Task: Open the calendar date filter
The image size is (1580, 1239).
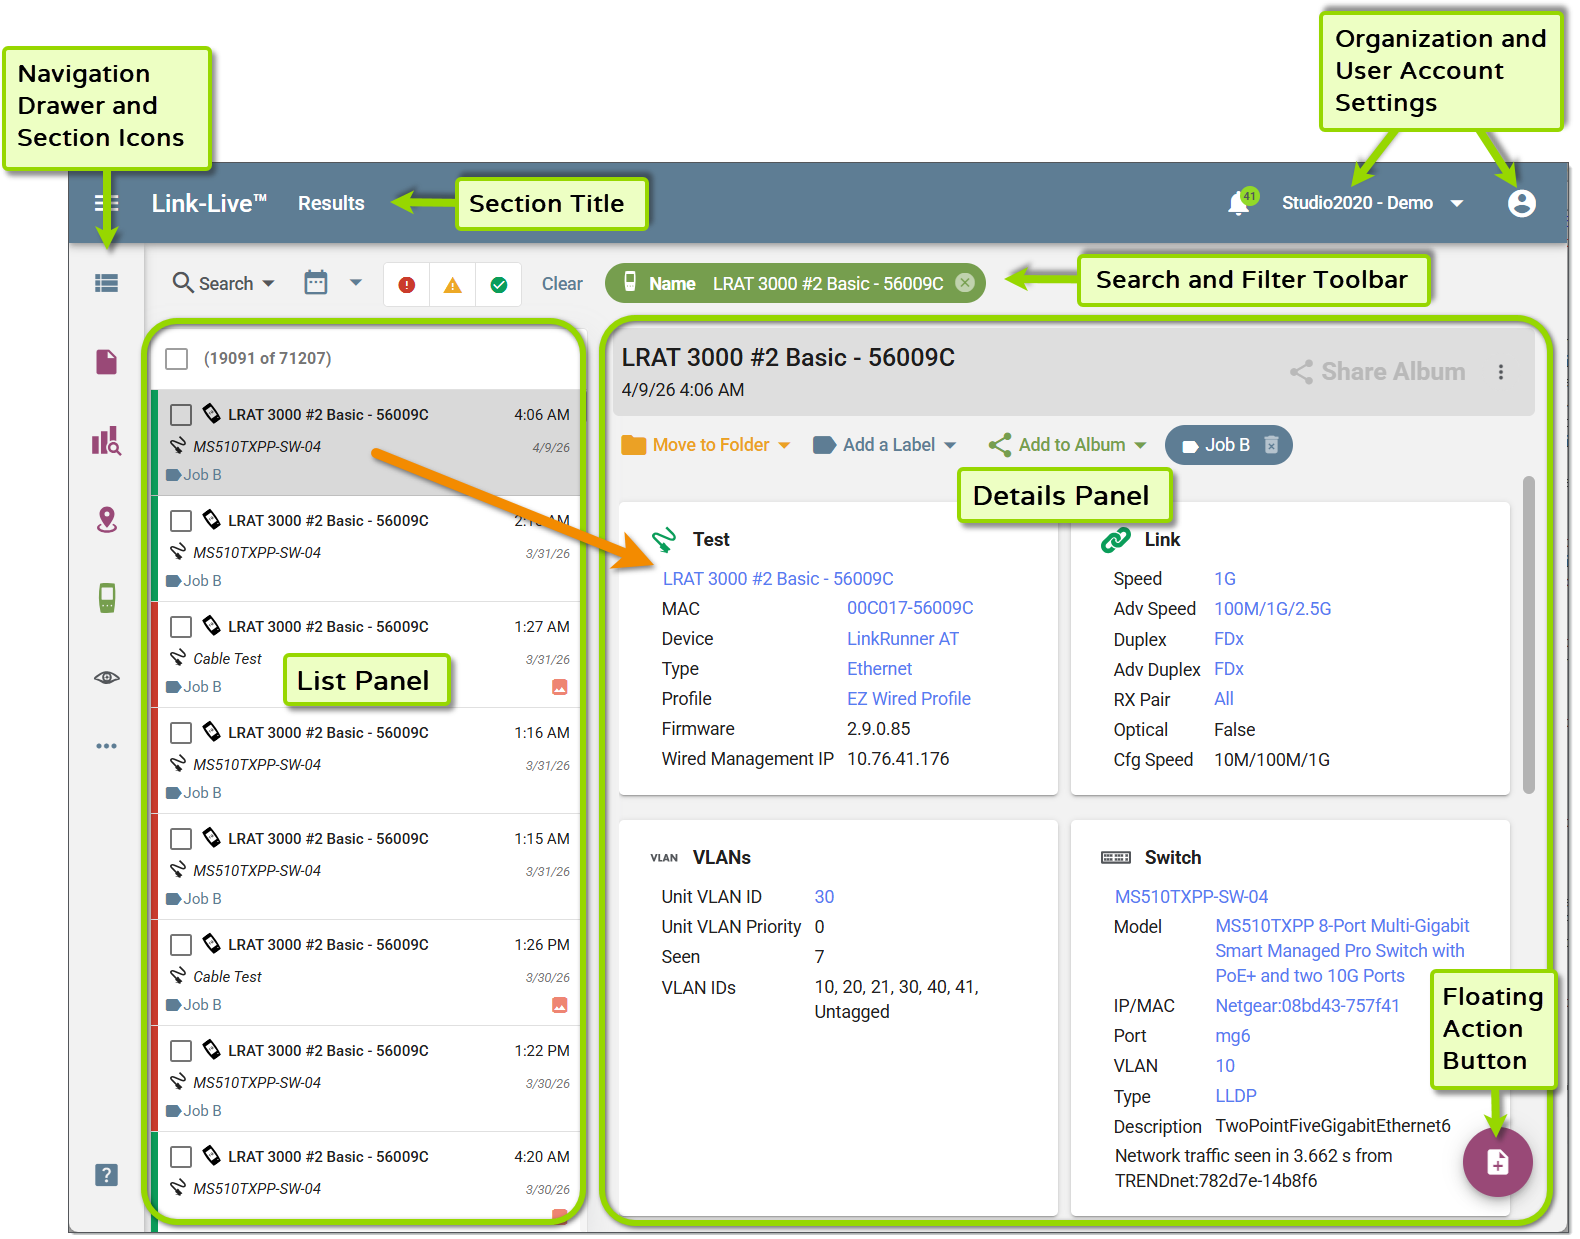Action: [316, 283]
